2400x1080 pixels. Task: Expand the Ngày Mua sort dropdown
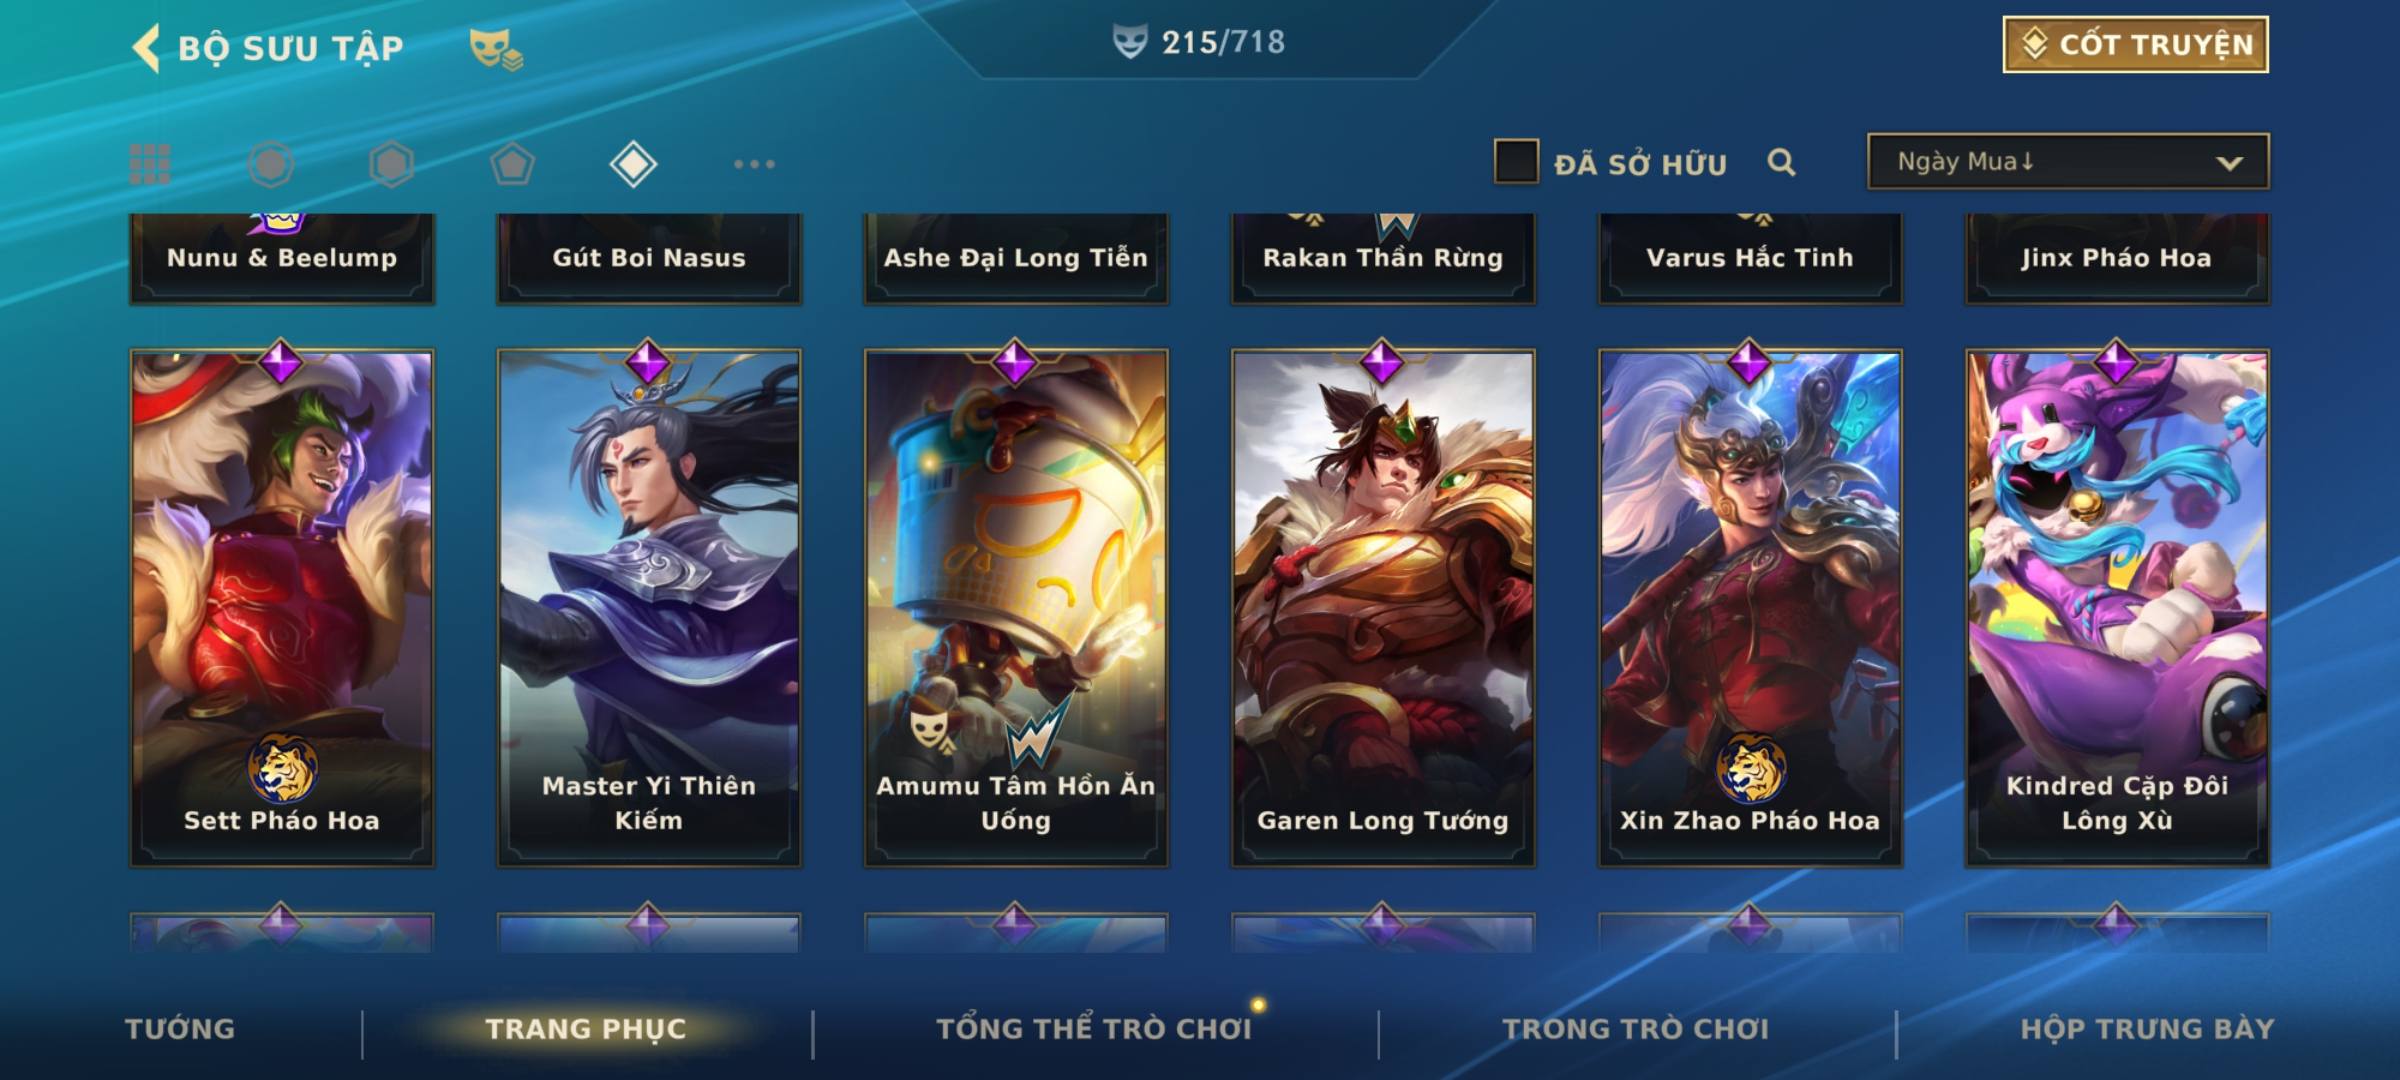2068,161
